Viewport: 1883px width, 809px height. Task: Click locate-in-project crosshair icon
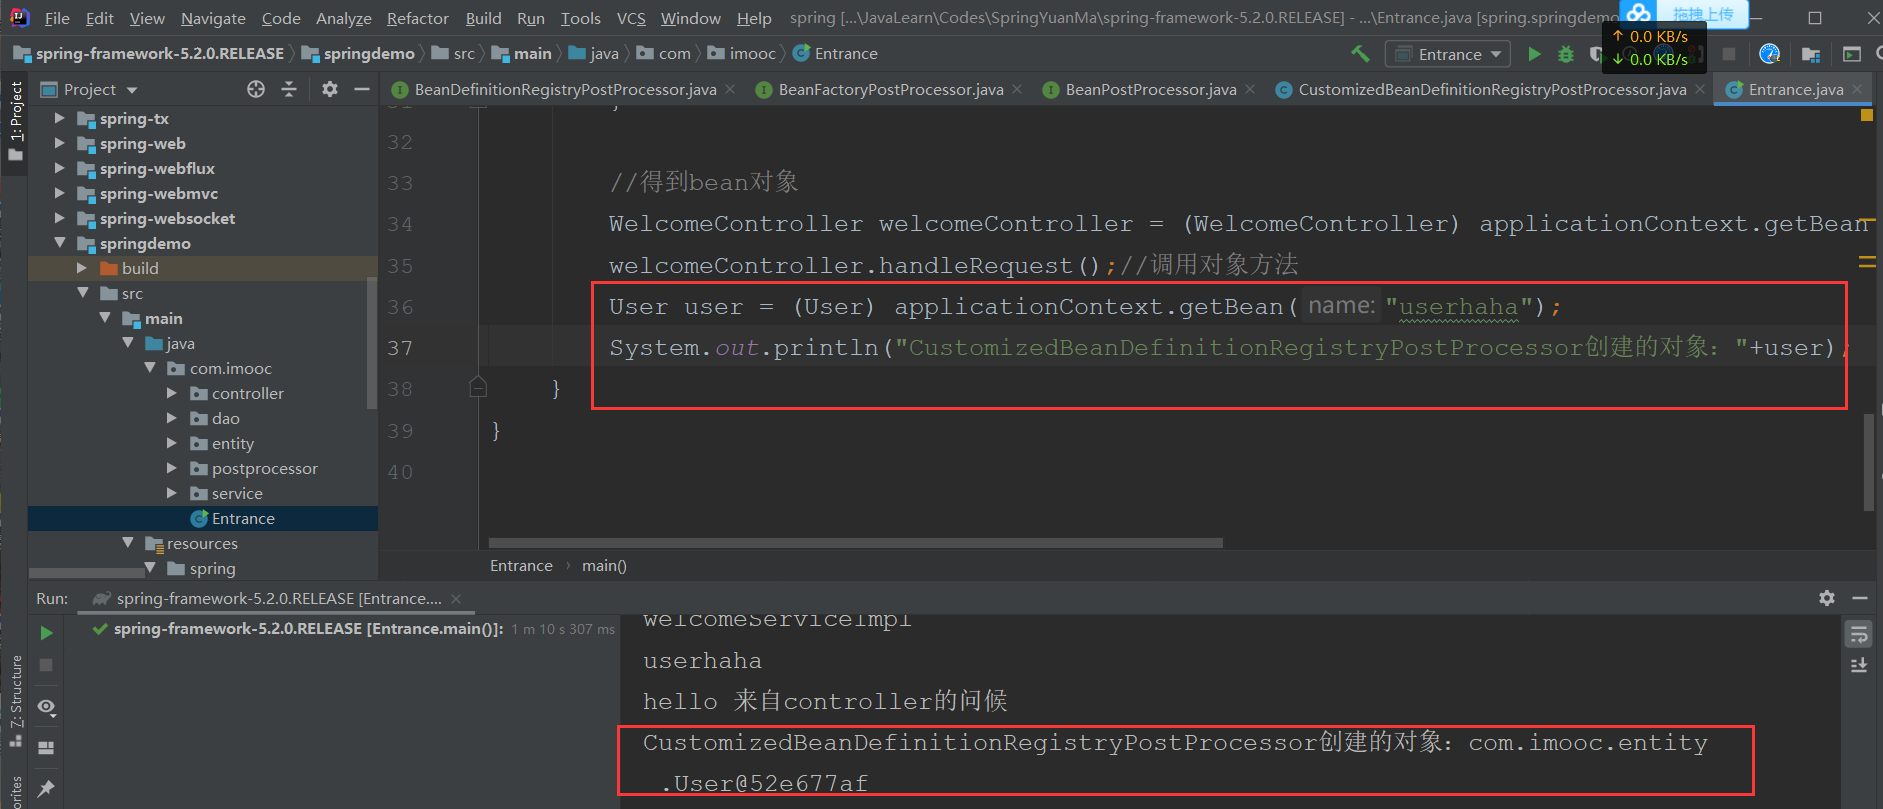click(x=256, y=89)
